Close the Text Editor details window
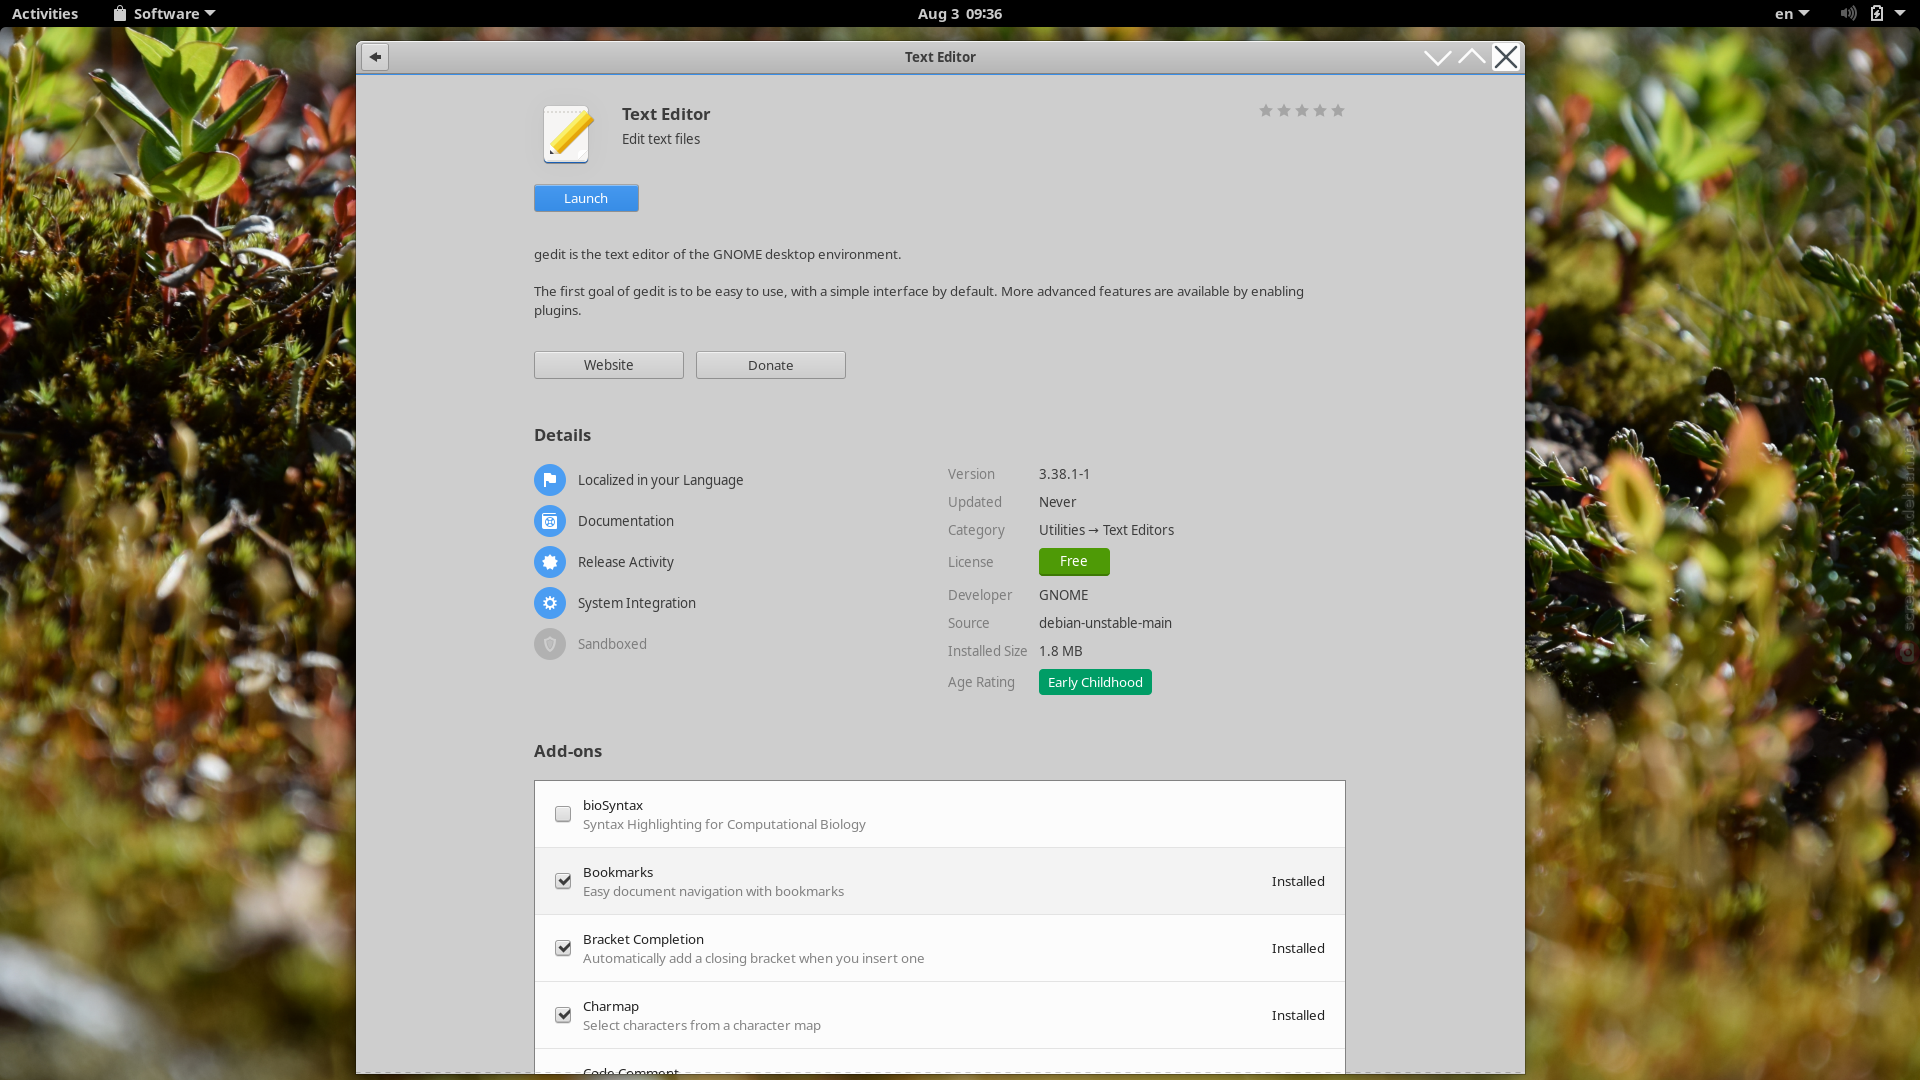 (1506, 57)
